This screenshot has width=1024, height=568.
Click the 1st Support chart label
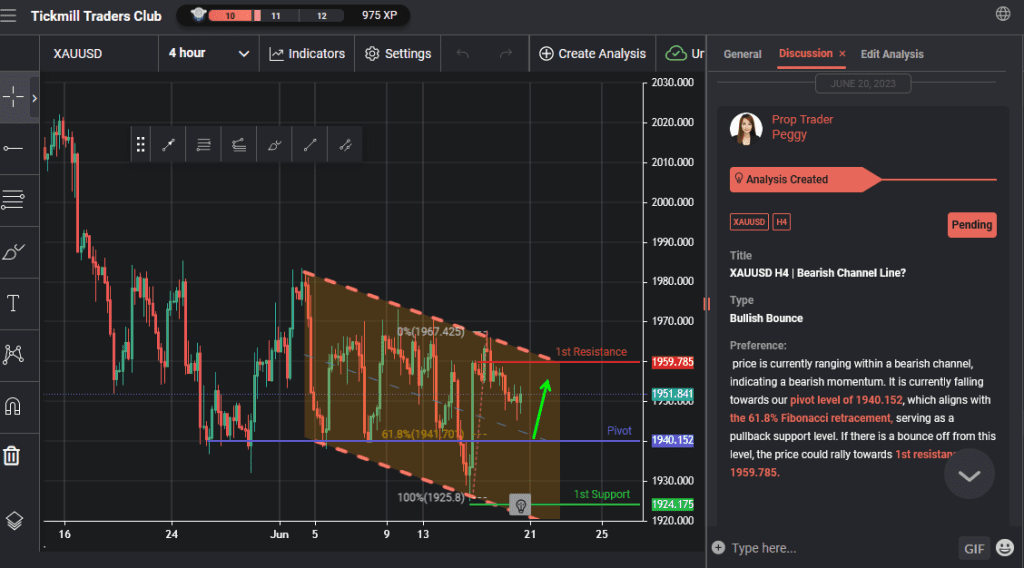coord(601,494)
